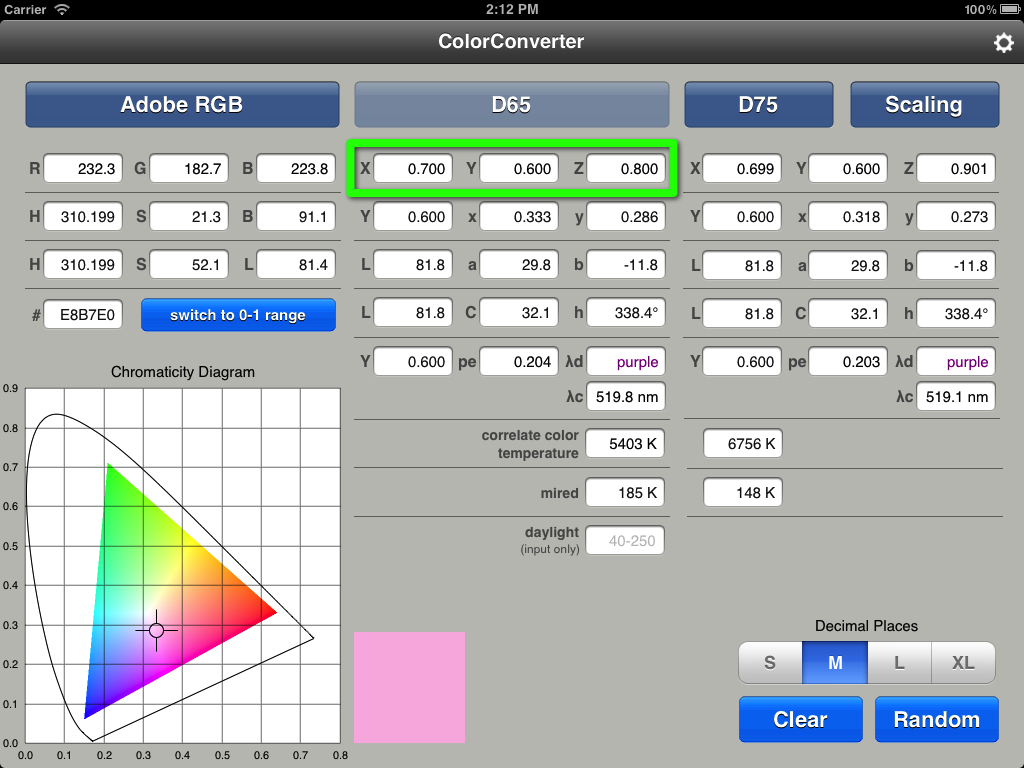Select the Adobe RGB color space button

[182, 104]
